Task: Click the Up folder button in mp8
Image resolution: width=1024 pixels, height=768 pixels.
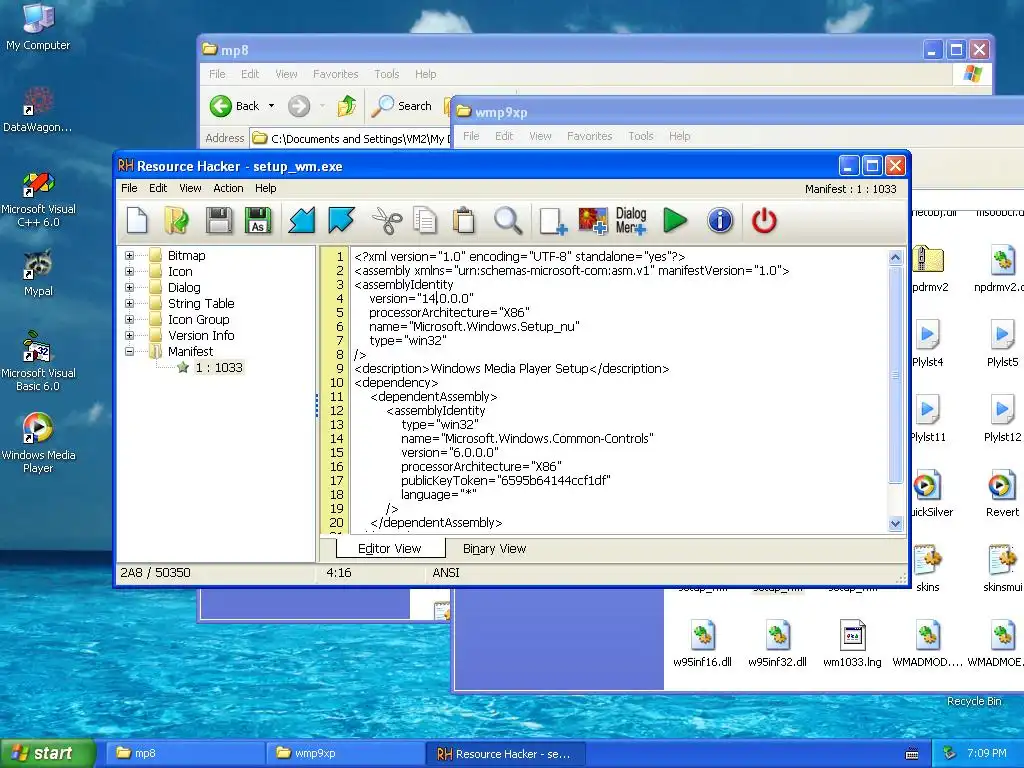Action: [x=346, y=106]
